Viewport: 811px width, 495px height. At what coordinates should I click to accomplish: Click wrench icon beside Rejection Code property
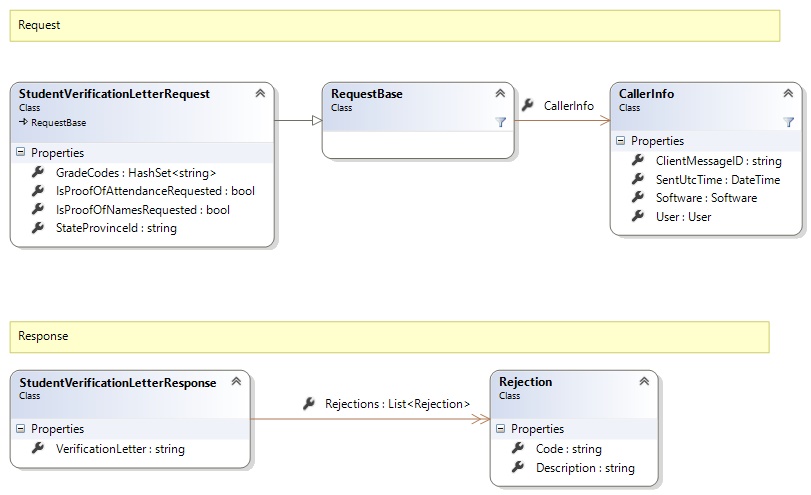[x=517, y=449]
